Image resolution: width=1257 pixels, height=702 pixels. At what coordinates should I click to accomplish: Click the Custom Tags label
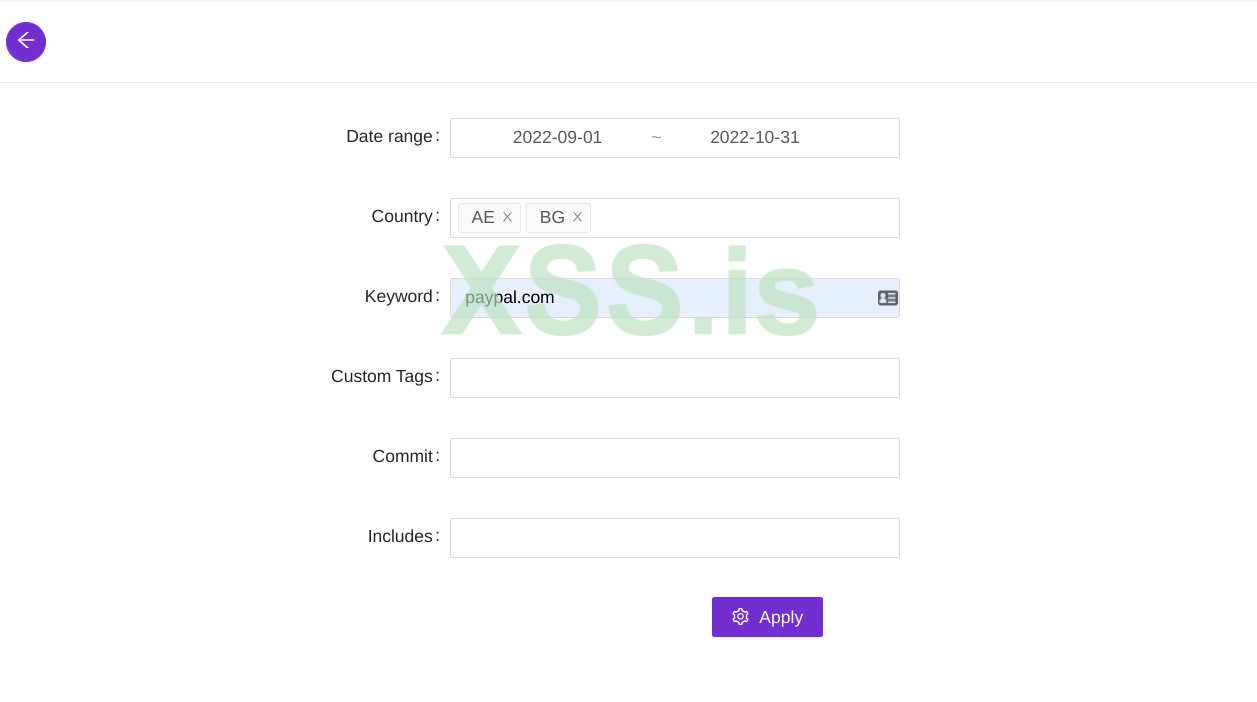pos(381,376)
